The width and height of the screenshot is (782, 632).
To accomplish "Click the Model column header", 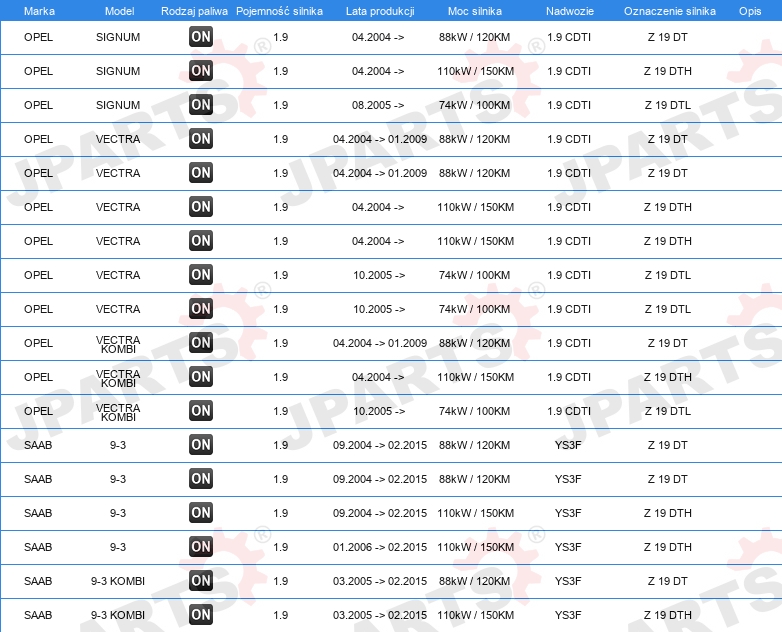I will pyautogui.click(x=119, y=11).
